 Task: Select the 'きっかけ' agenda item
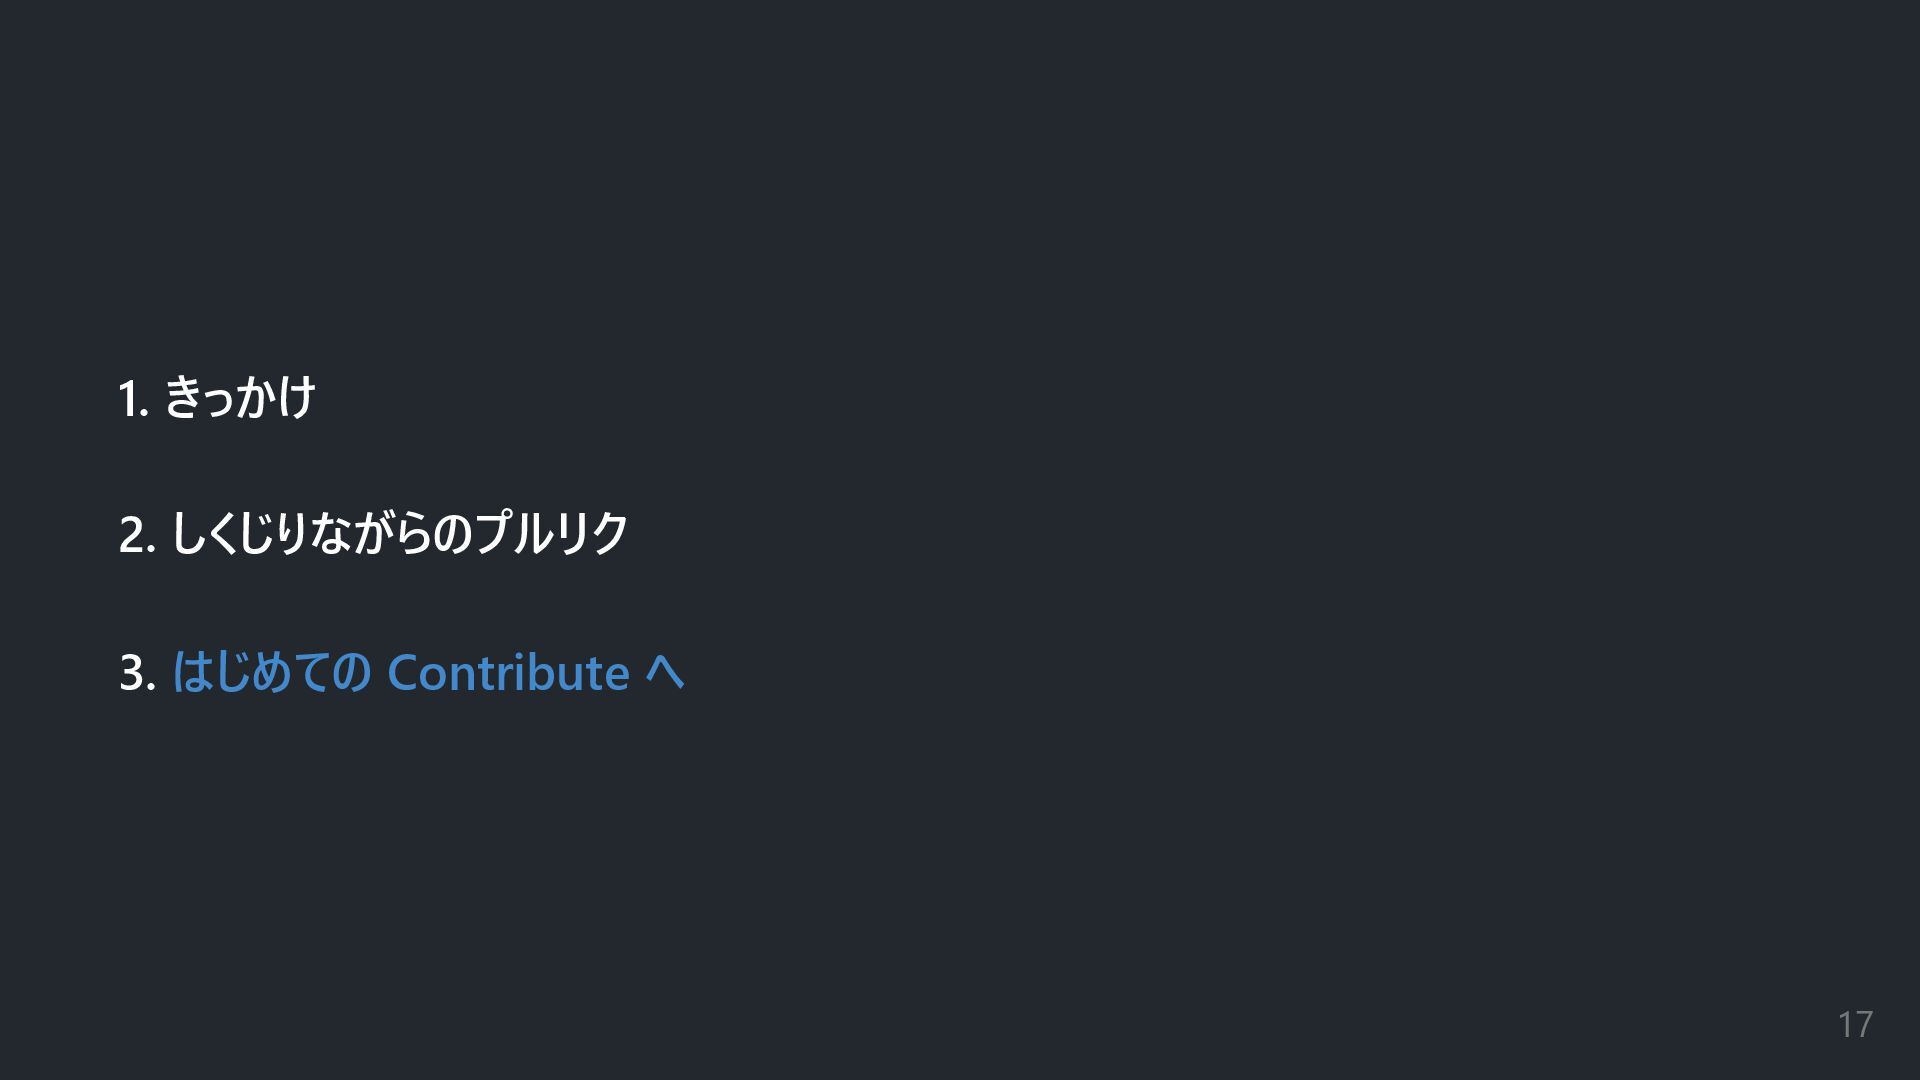239,397
